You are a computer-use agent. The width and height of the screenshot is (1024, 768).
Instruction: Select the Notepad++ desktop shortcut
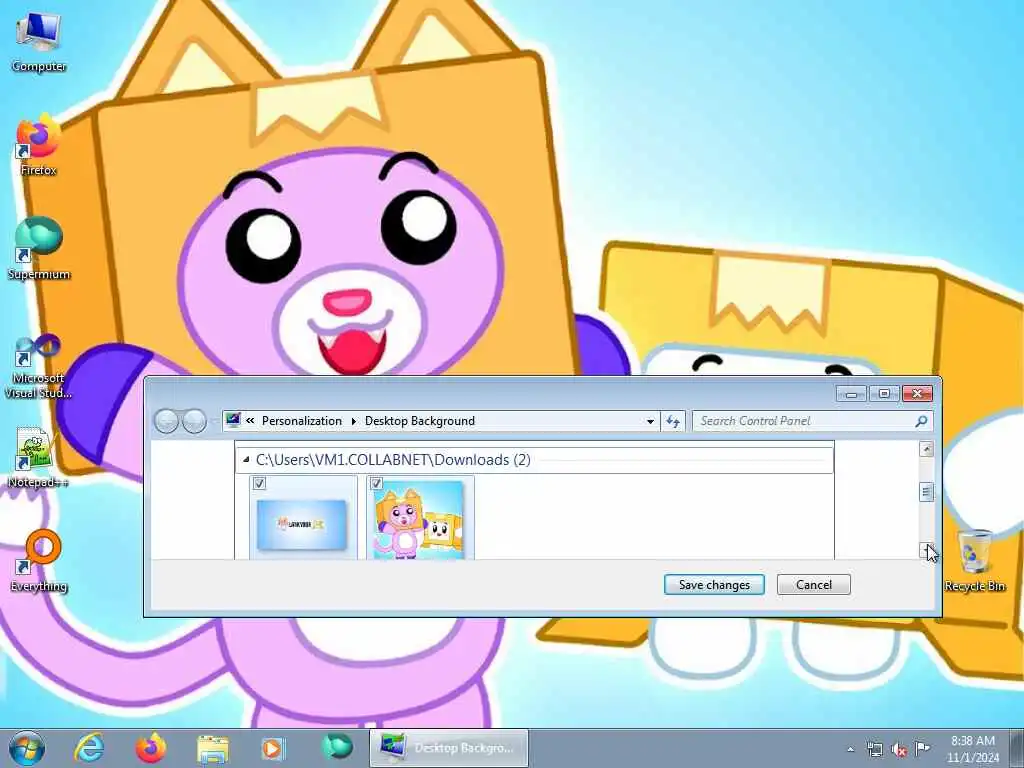(x=39, y=457)
